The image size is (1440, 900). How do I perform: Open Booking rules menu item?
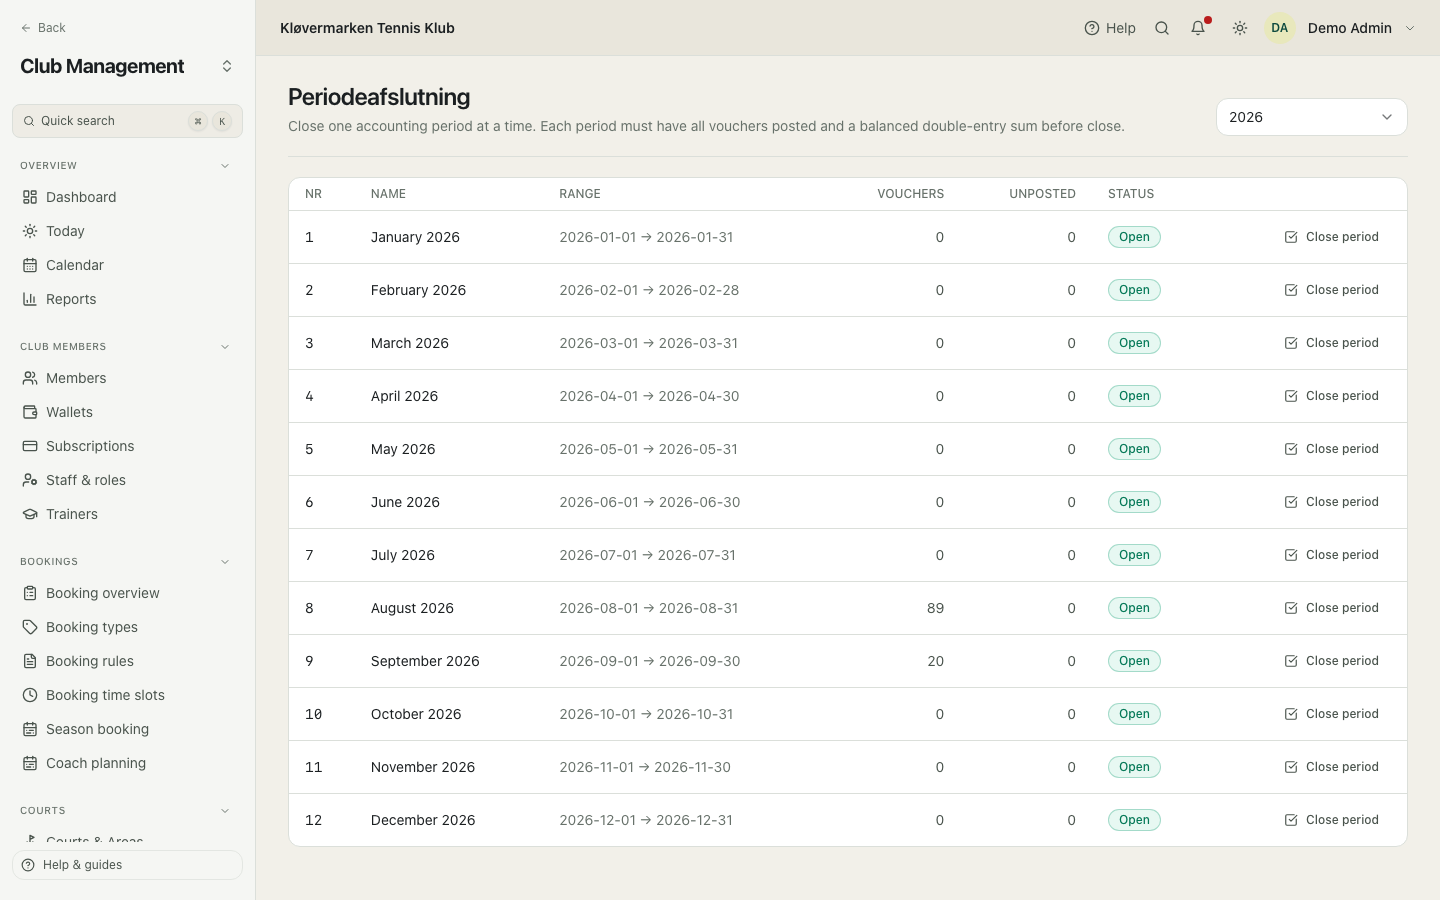click(x=127, y=661)
